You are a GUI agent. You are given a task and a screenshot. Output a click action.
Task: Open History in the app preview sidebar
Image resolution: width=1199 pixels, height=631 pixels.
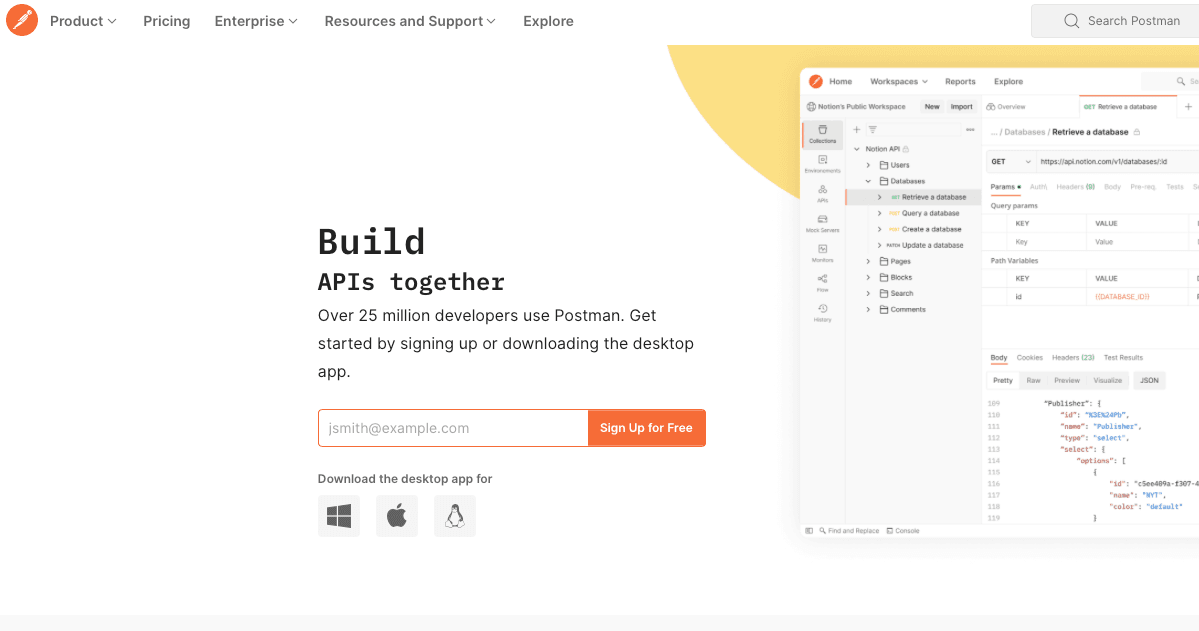(823, 313)
